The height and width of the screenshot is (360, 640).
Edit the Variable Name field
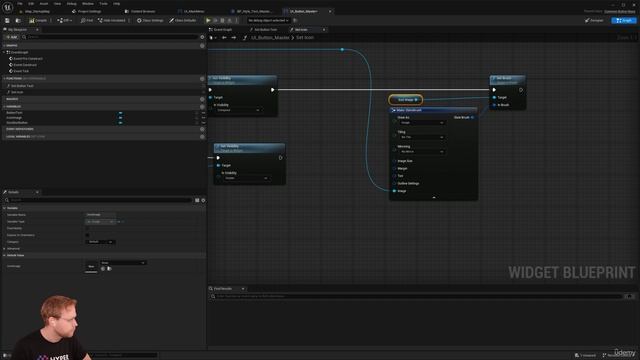click(x=100, y=215)
